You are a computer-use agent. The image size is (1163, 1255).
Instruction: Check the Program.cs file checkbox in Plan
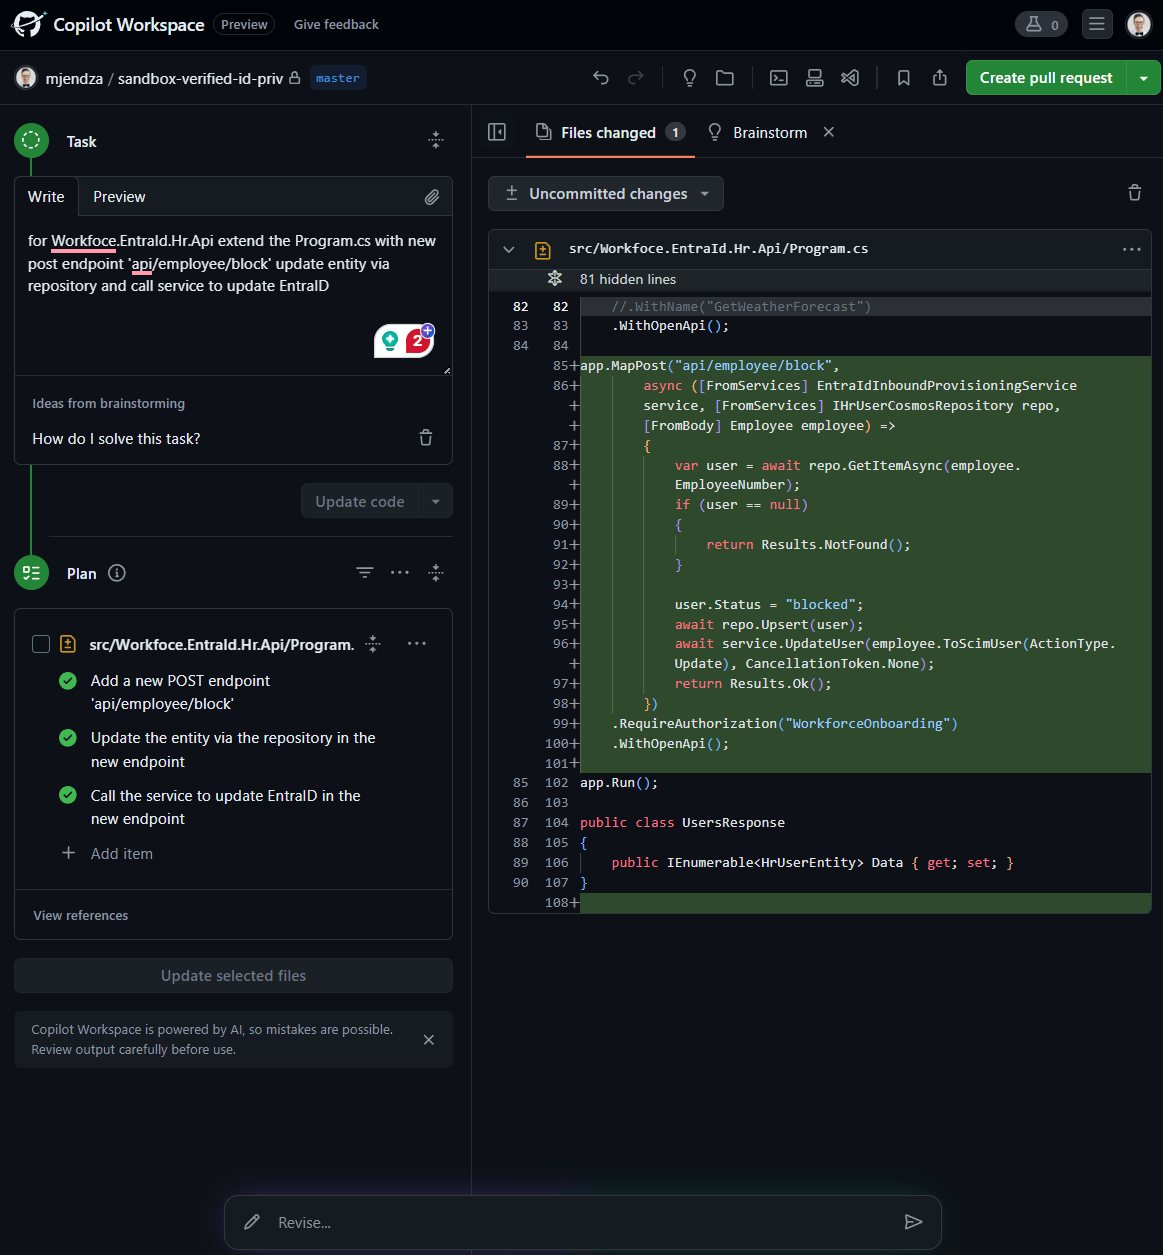point(41,644)
